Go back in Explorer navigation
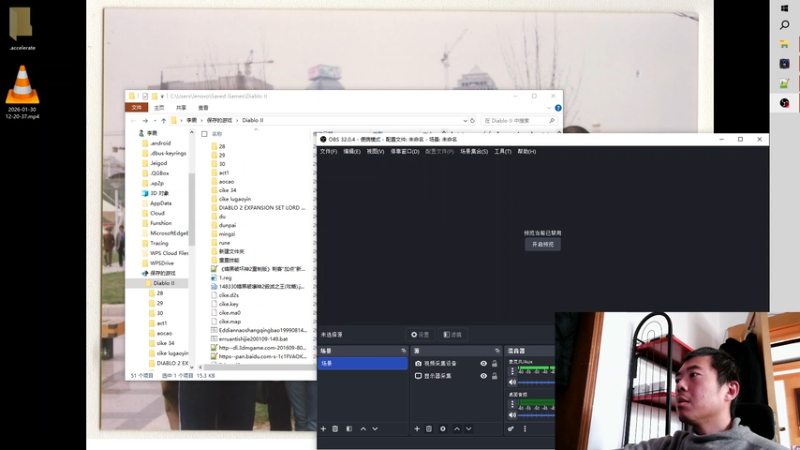Viewport: 800px width, 450px height. click(x=133, y=120)
